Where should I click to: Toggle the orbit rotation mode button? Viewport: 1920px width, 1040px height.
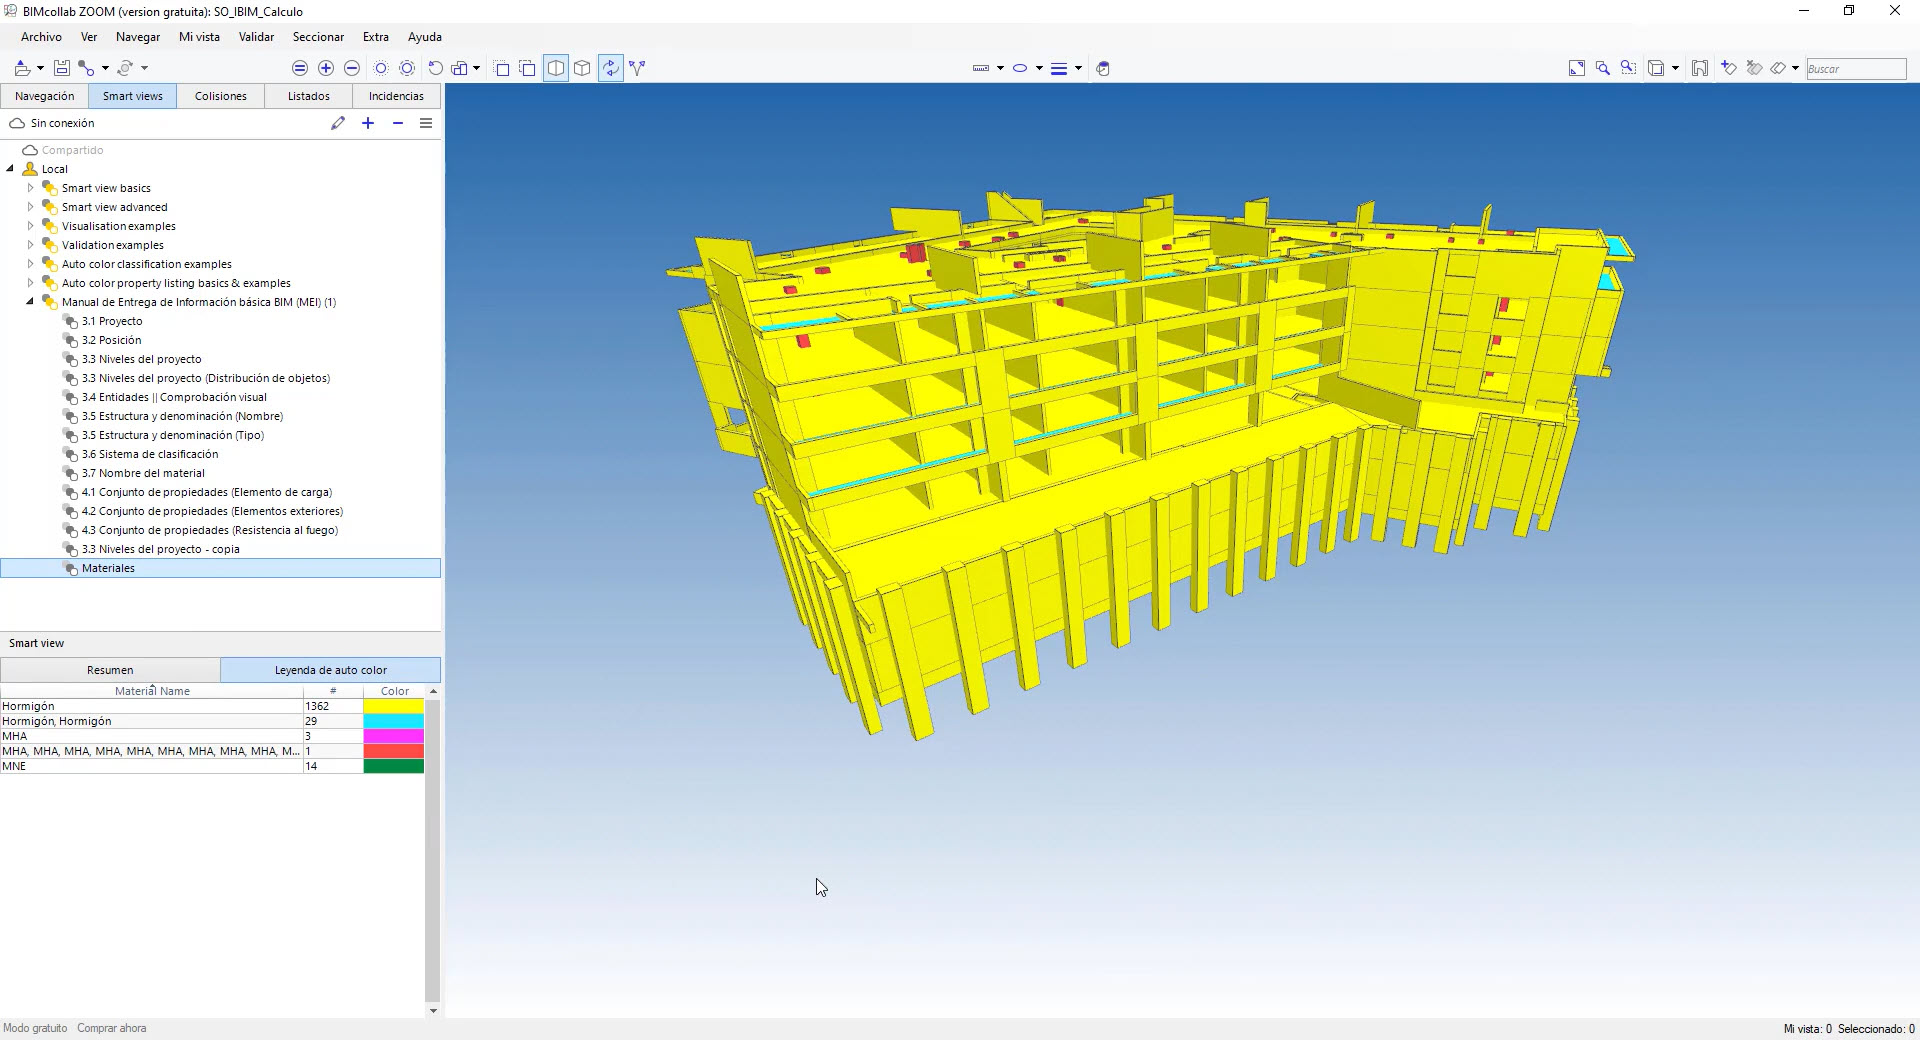click(x=610, y=68)
